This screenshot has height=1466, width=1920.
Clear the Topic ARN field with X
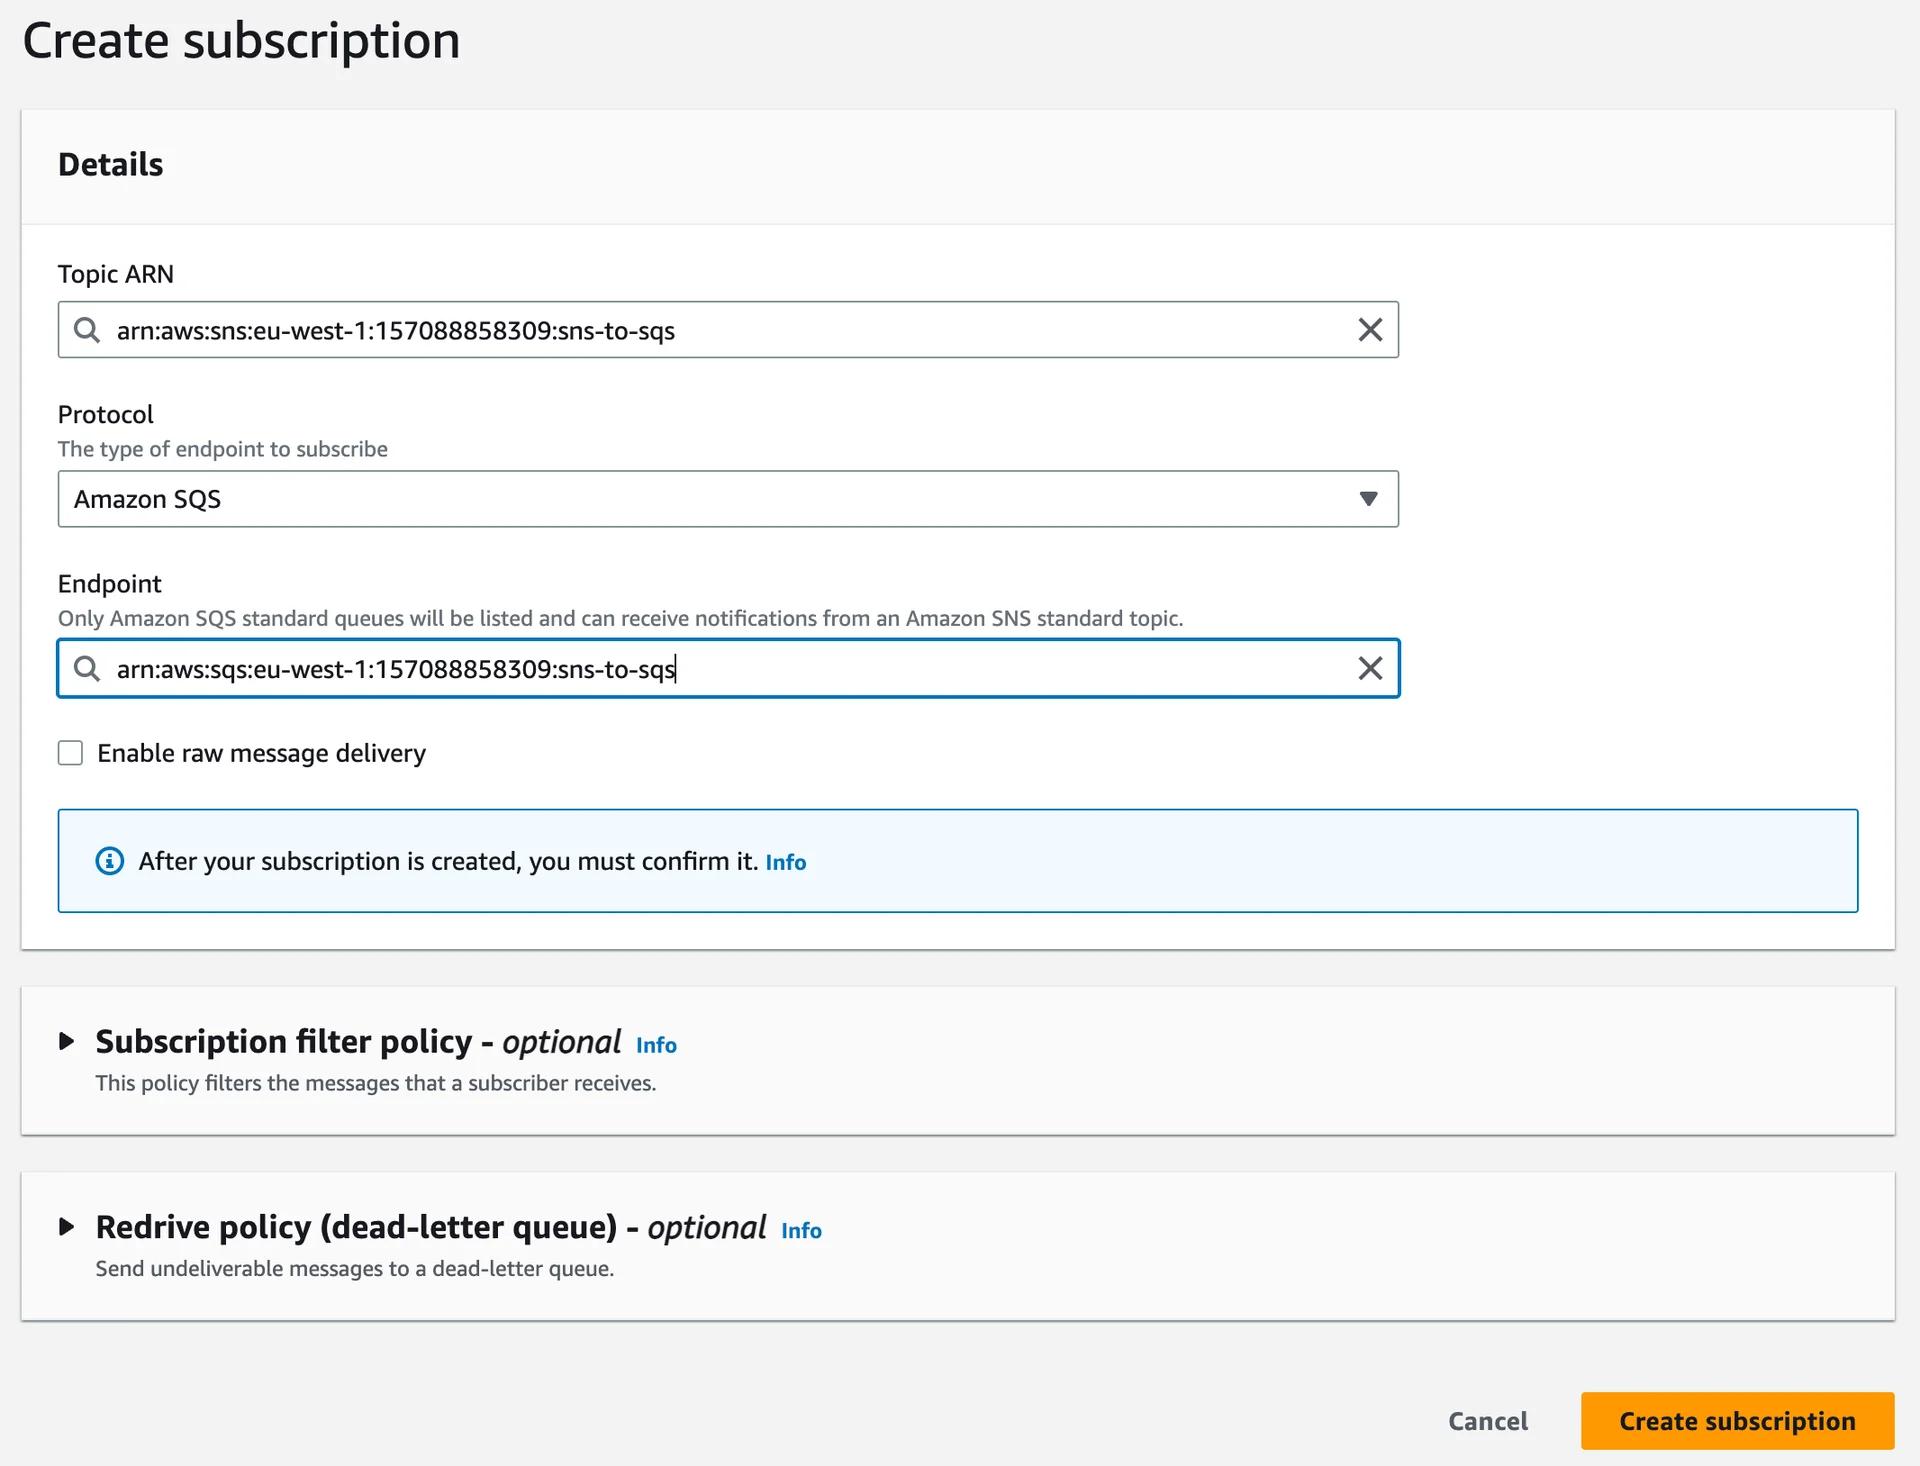pyautogui.click(x=1370, y=330)
